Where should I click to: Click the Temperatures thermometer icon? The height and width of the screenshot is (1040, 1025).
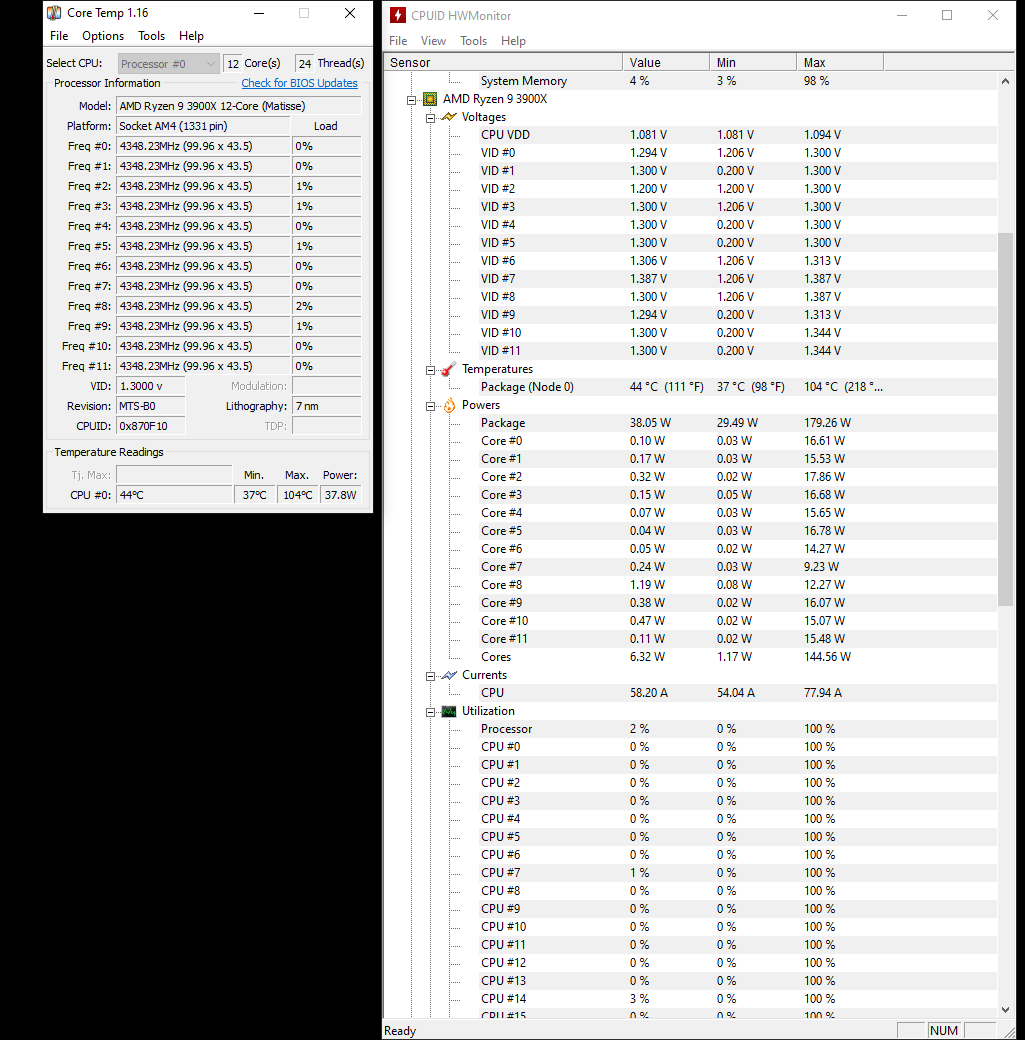coord(449,369)
